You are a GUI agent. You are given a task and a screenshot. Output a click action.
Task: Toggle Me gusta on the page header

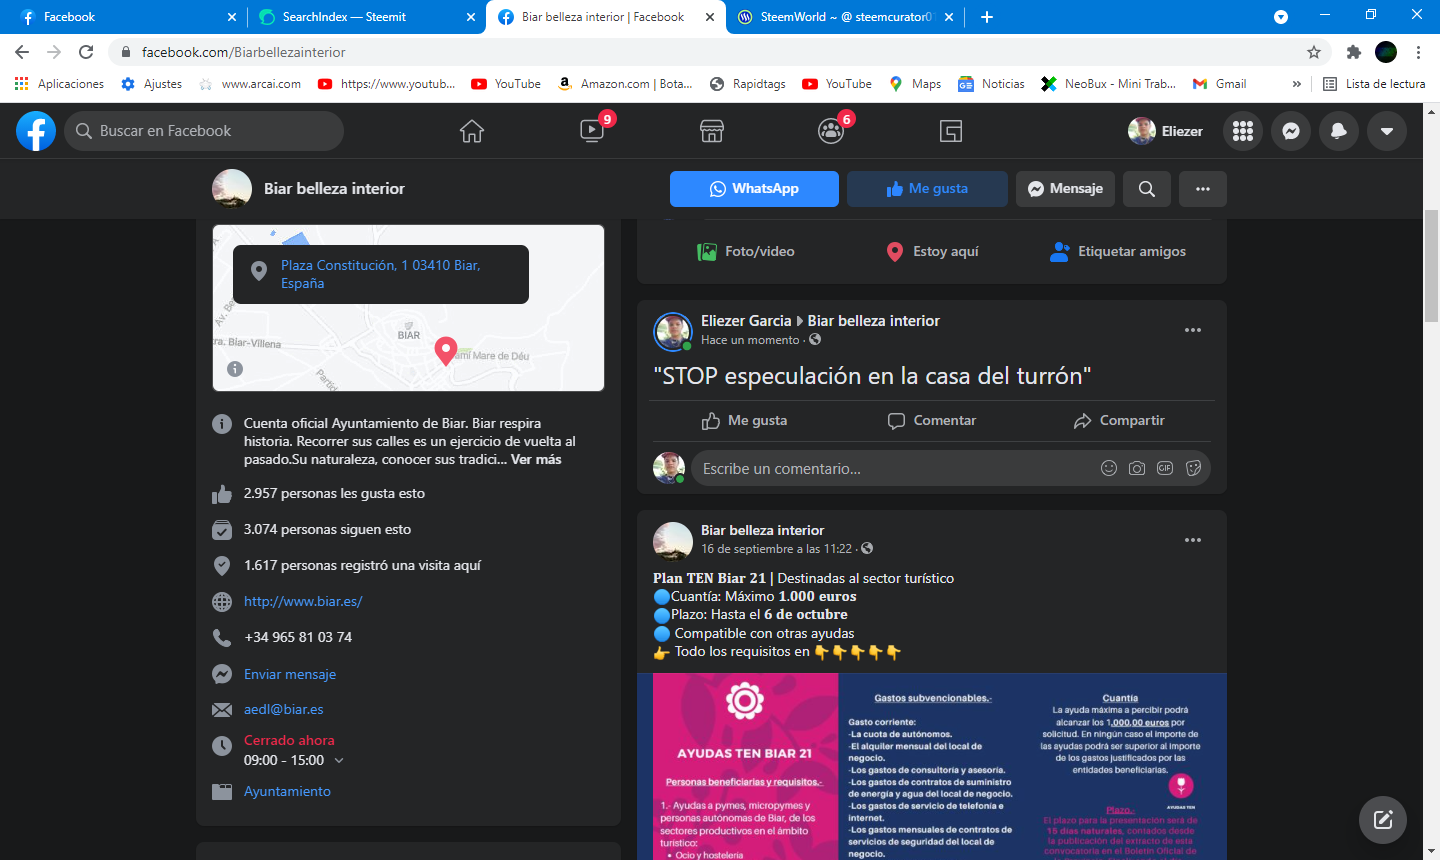point(927,189)
